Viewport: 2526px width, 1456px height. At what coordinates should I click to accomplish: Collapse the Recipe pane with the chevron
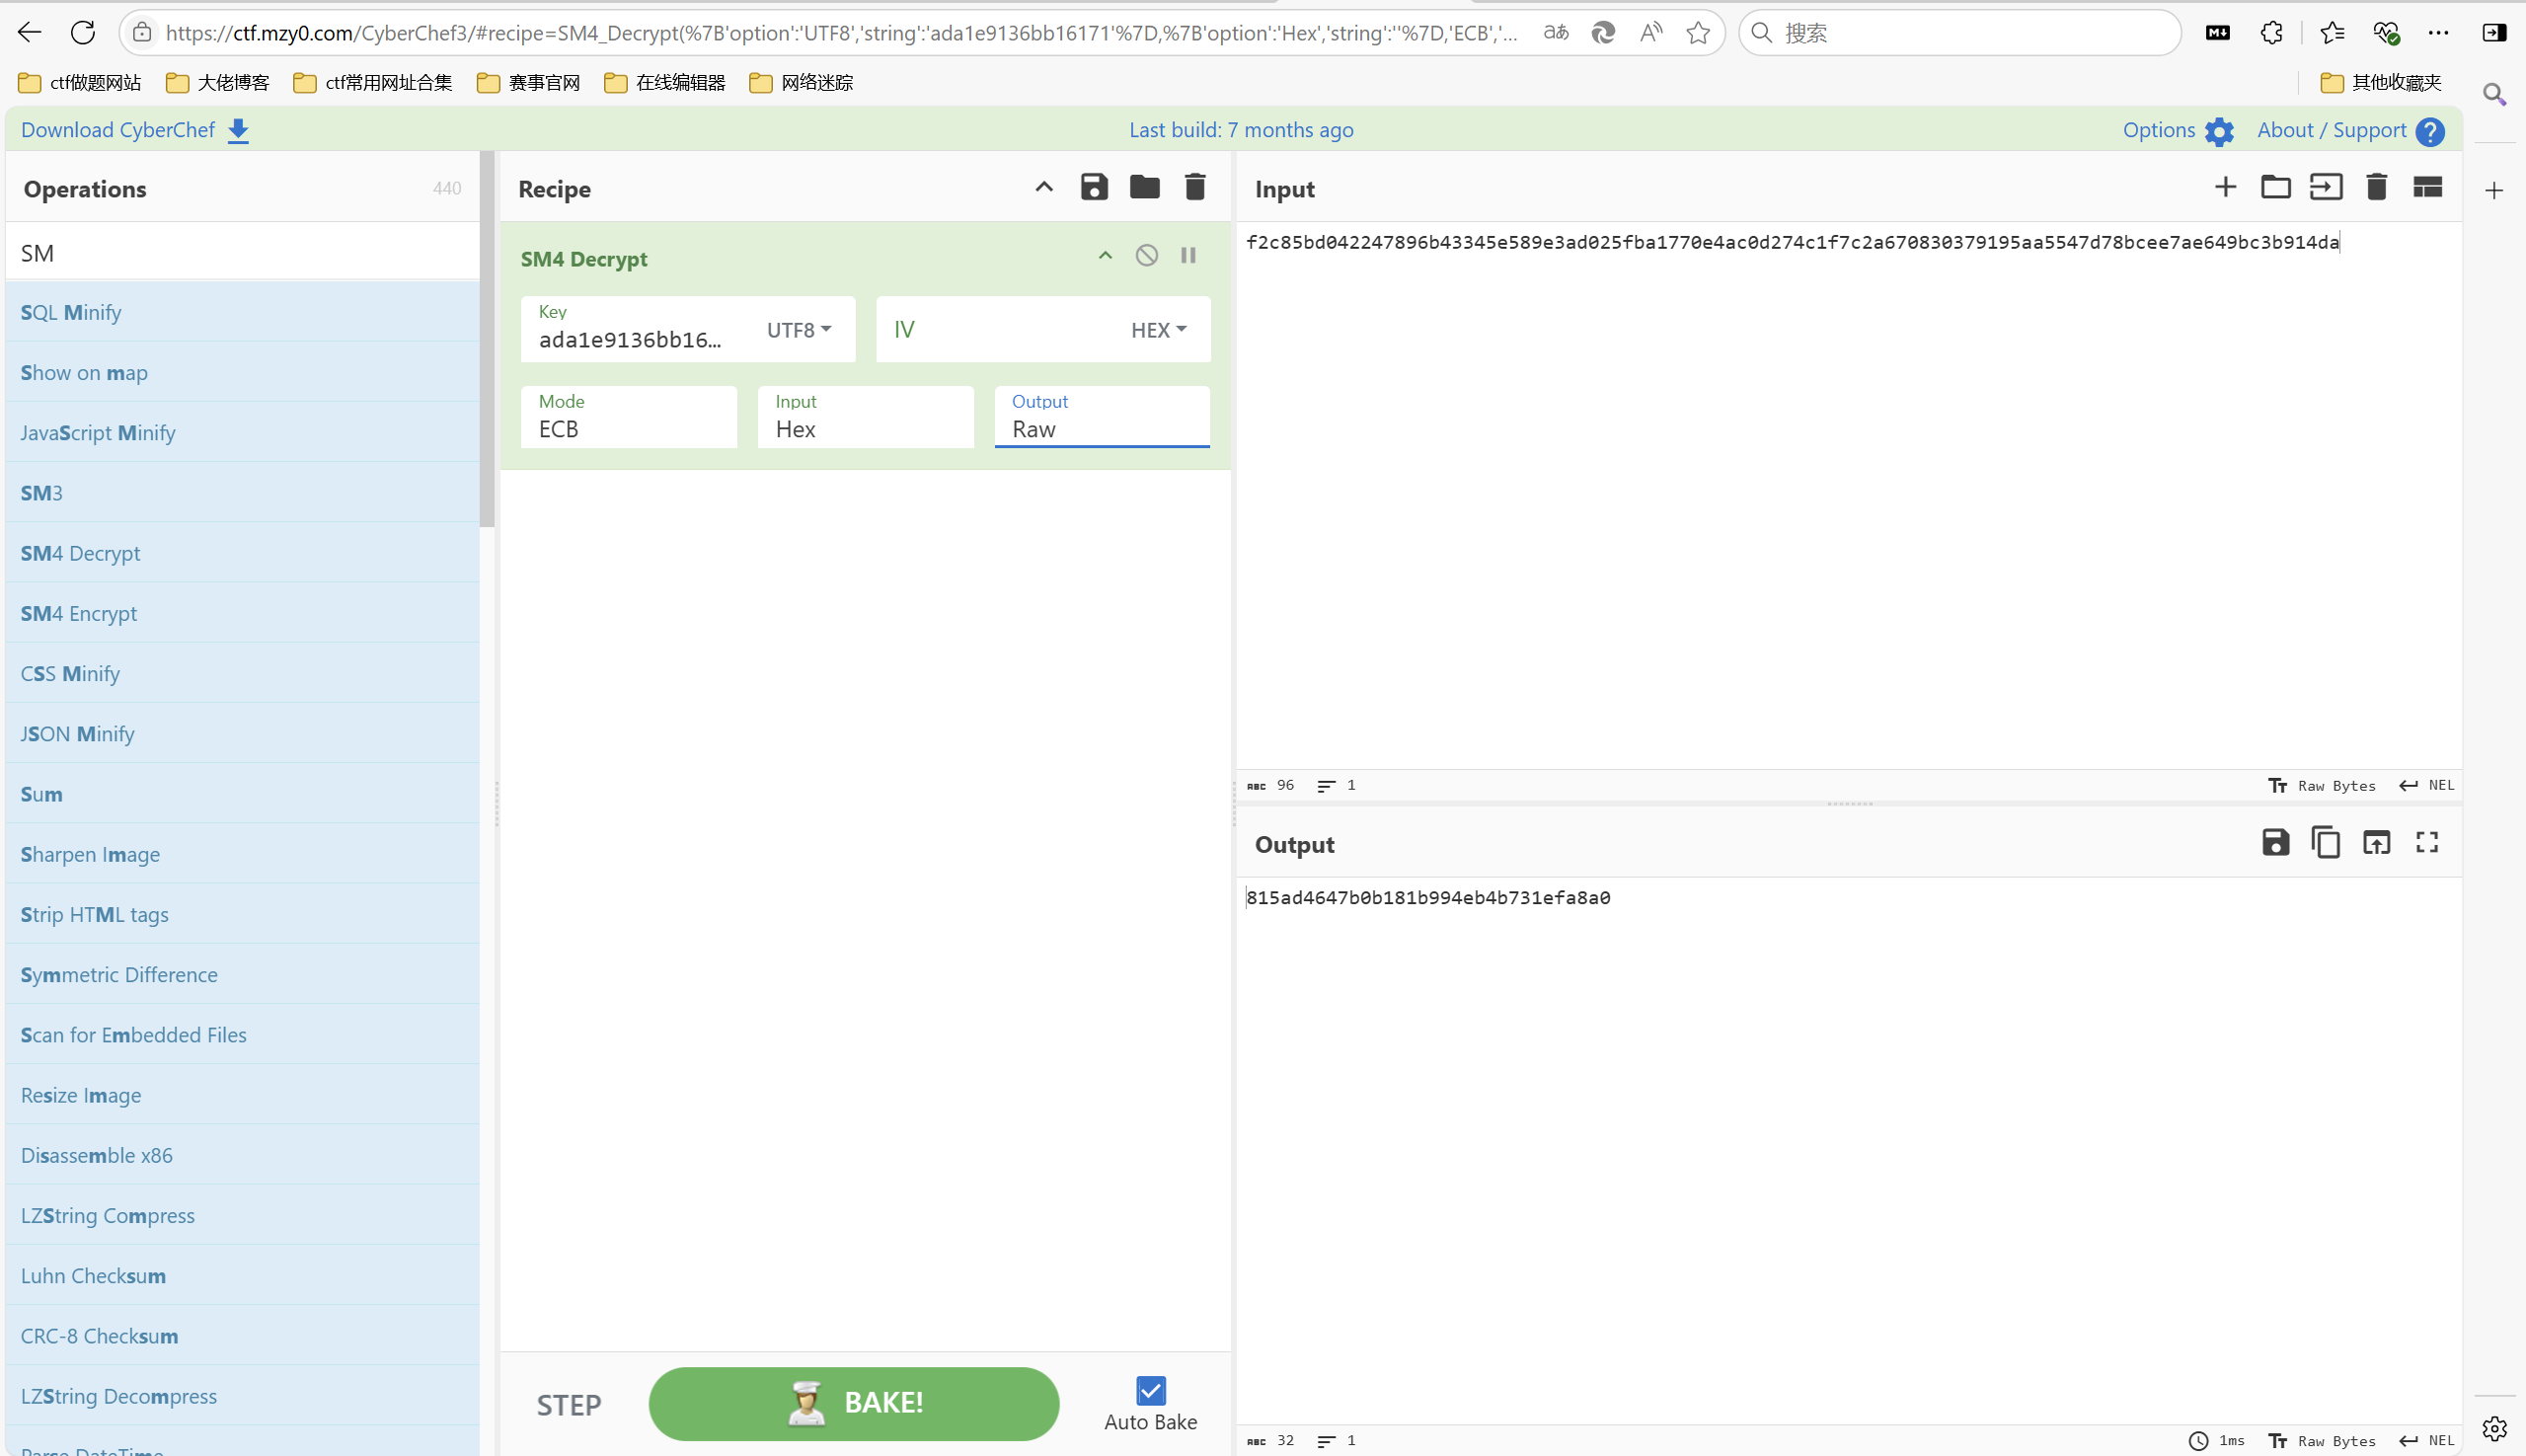tap(1043, 187)
